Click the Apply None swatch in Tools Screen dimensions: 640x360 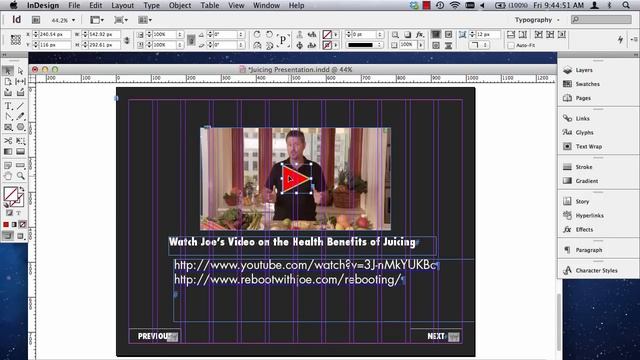(22, 224)
